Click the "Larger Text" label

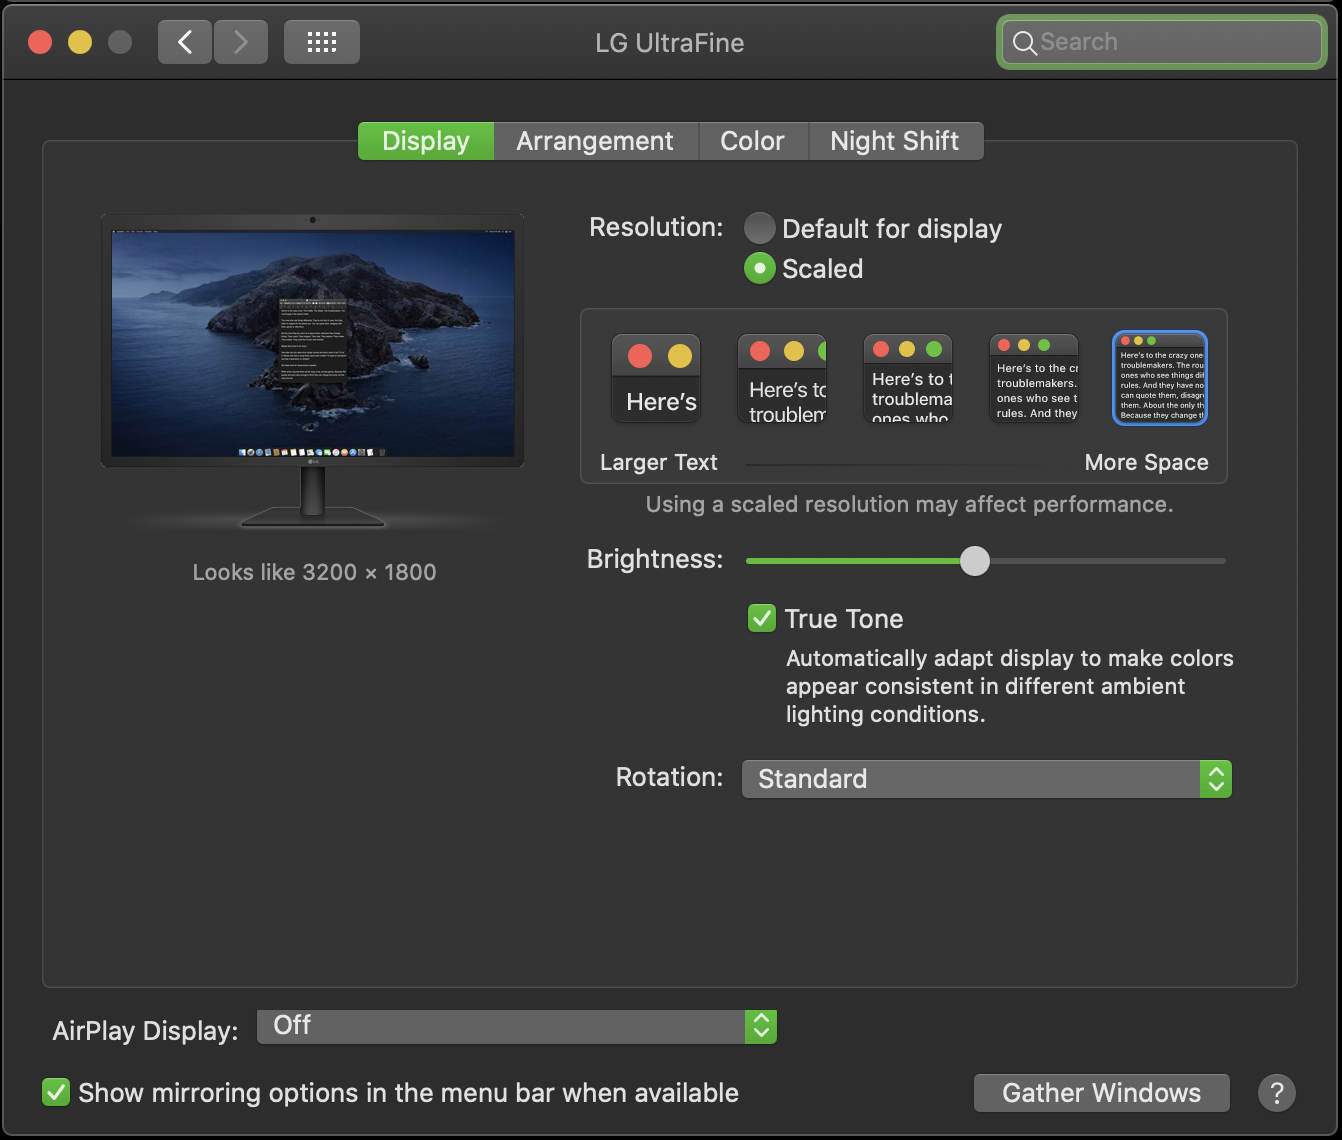point(659,462)
